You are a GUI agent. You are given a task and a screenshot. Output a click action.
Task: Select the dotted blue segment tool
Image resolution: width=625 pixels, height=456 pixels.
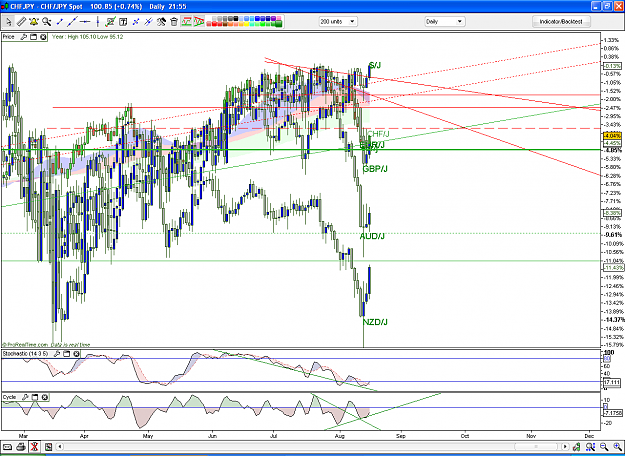tap(136, 22)
